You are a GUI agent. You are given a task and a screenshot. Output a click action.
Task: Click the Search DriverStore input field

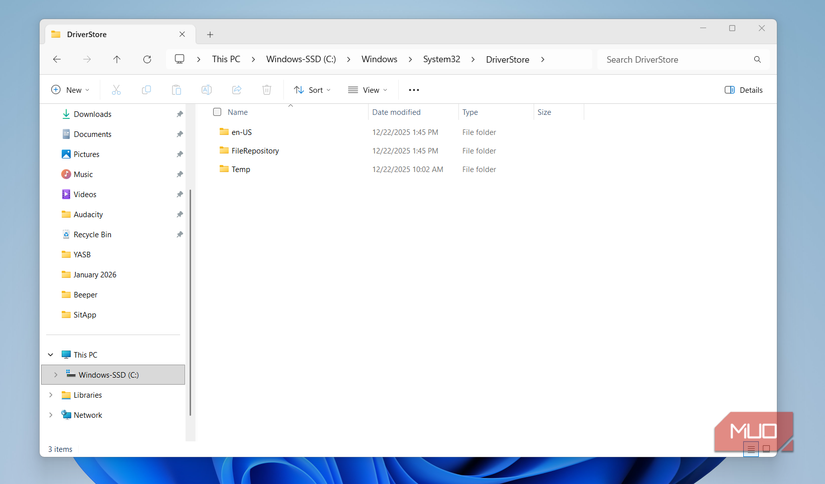coord(675,60)
